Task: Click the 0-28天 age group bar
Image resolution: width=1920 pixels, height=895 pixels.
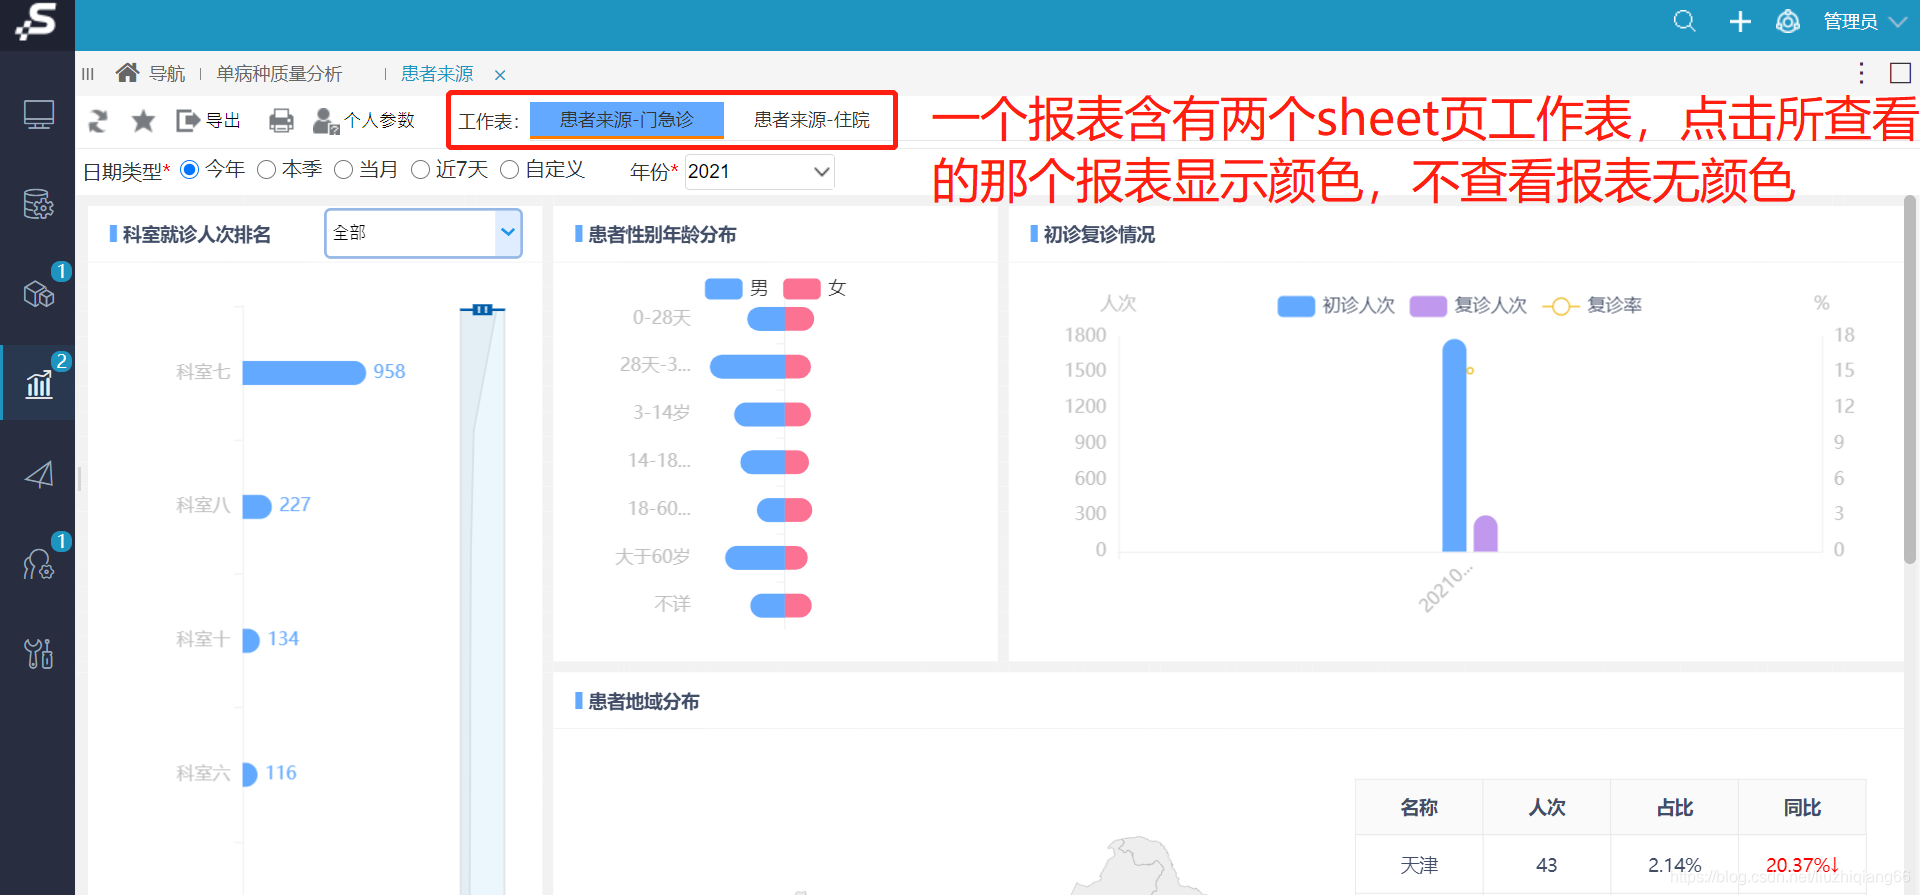Action: (781, 319)
